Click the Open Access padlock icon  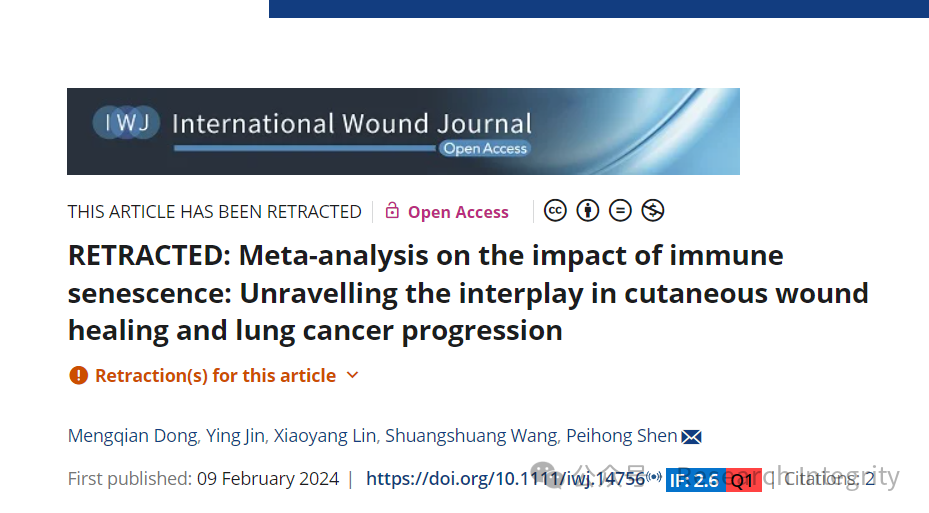pyautogui.click(x=392, y=210)
